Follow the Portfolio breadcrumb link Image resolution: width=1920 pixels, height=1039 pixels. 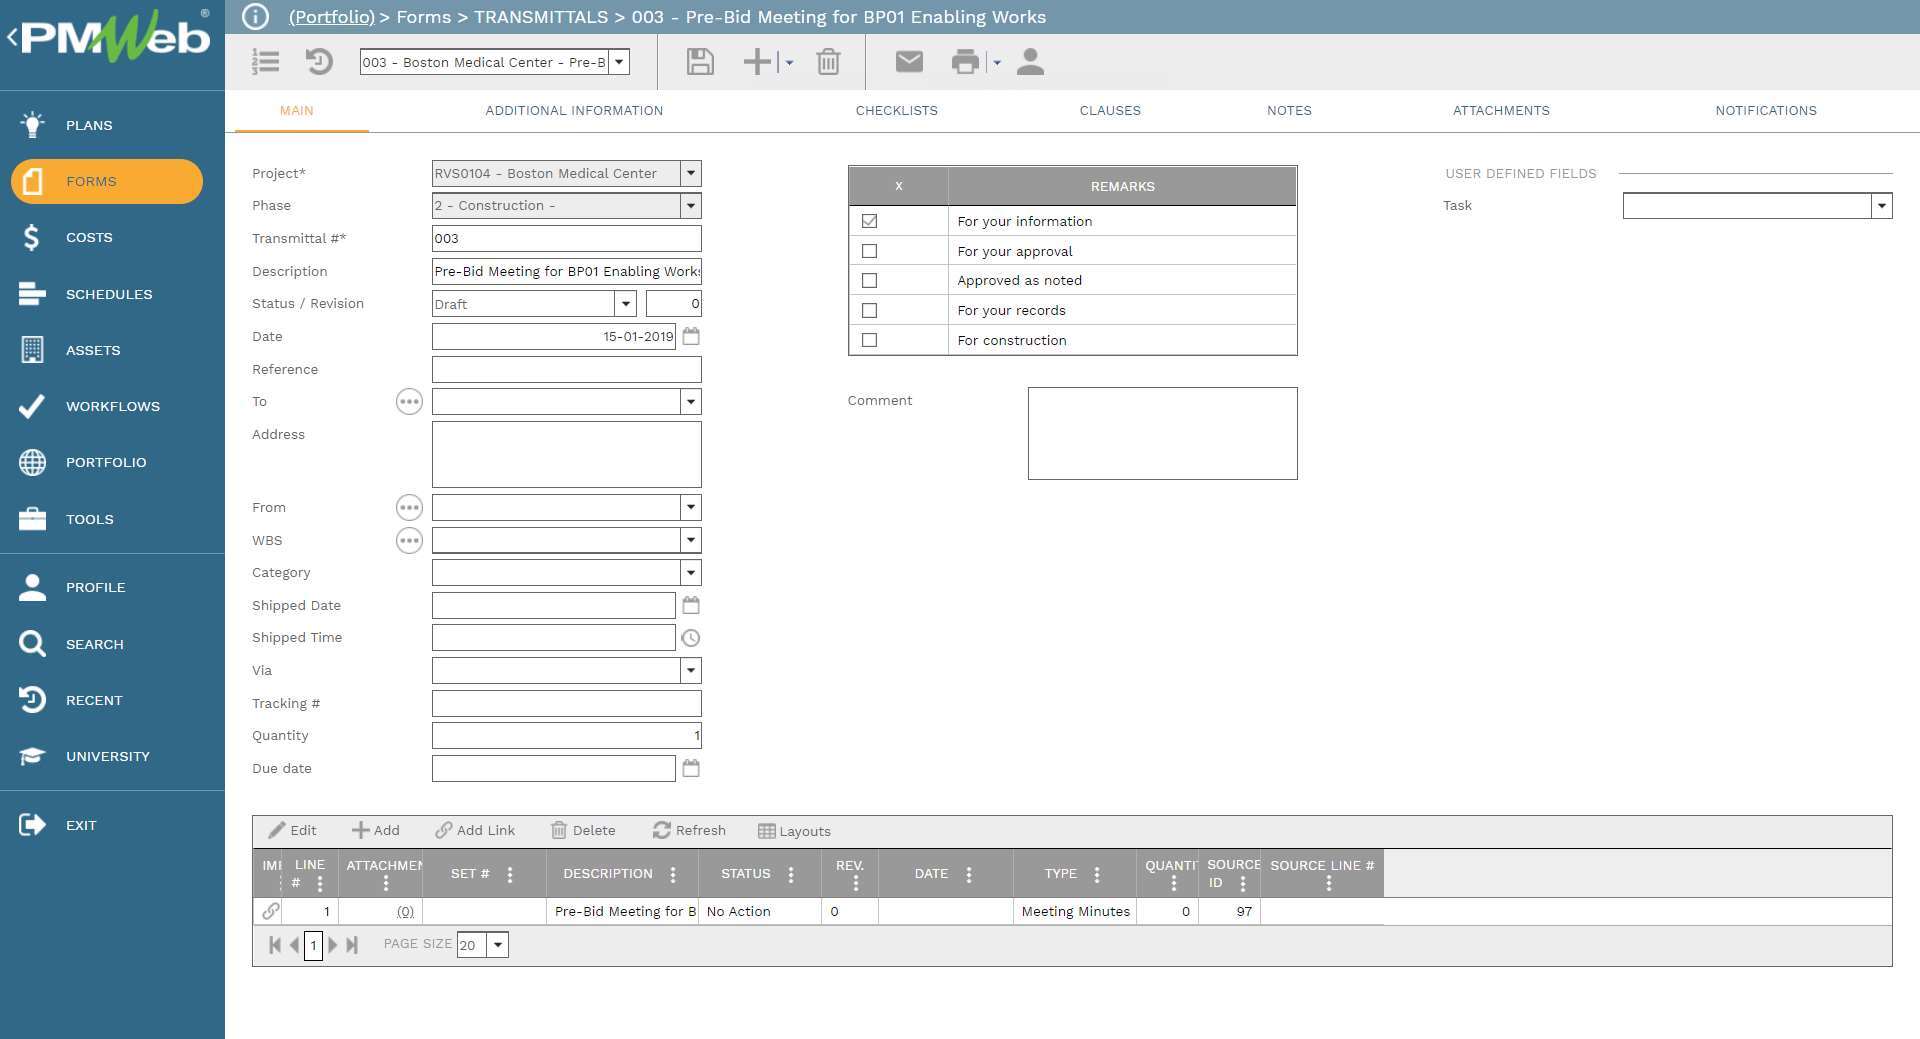tap(332, 17)
